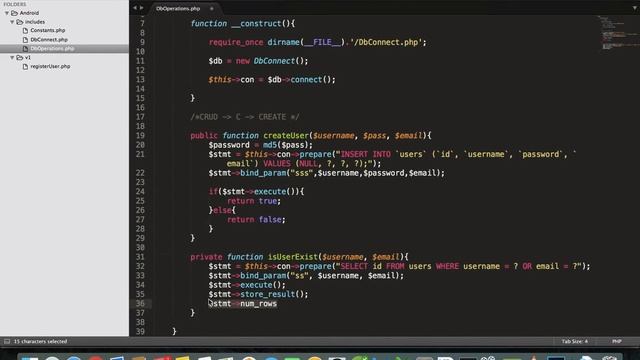Viewport: 640px width, 360px height.
Task: Click 'SELECT' keyword on line 32
Action: (354, 266)
